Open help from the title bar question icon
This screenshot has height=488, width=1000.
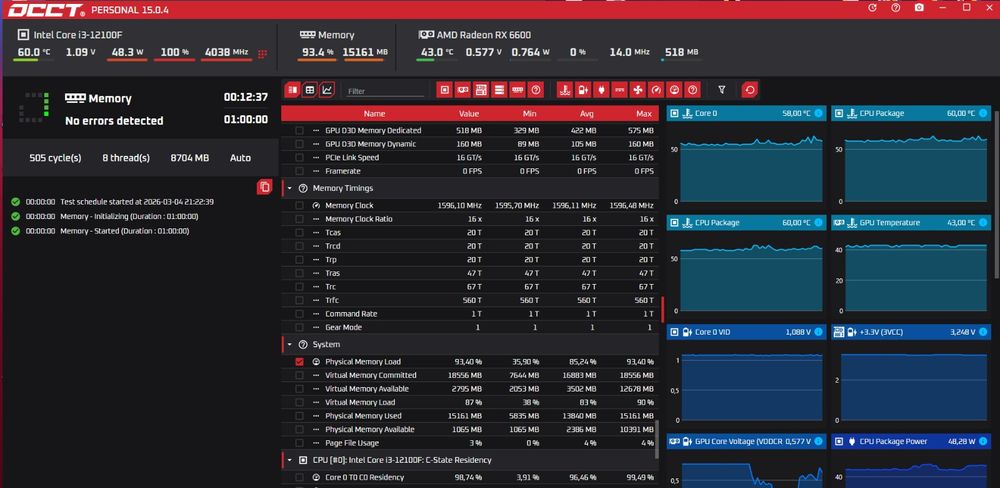click(896, 8)
